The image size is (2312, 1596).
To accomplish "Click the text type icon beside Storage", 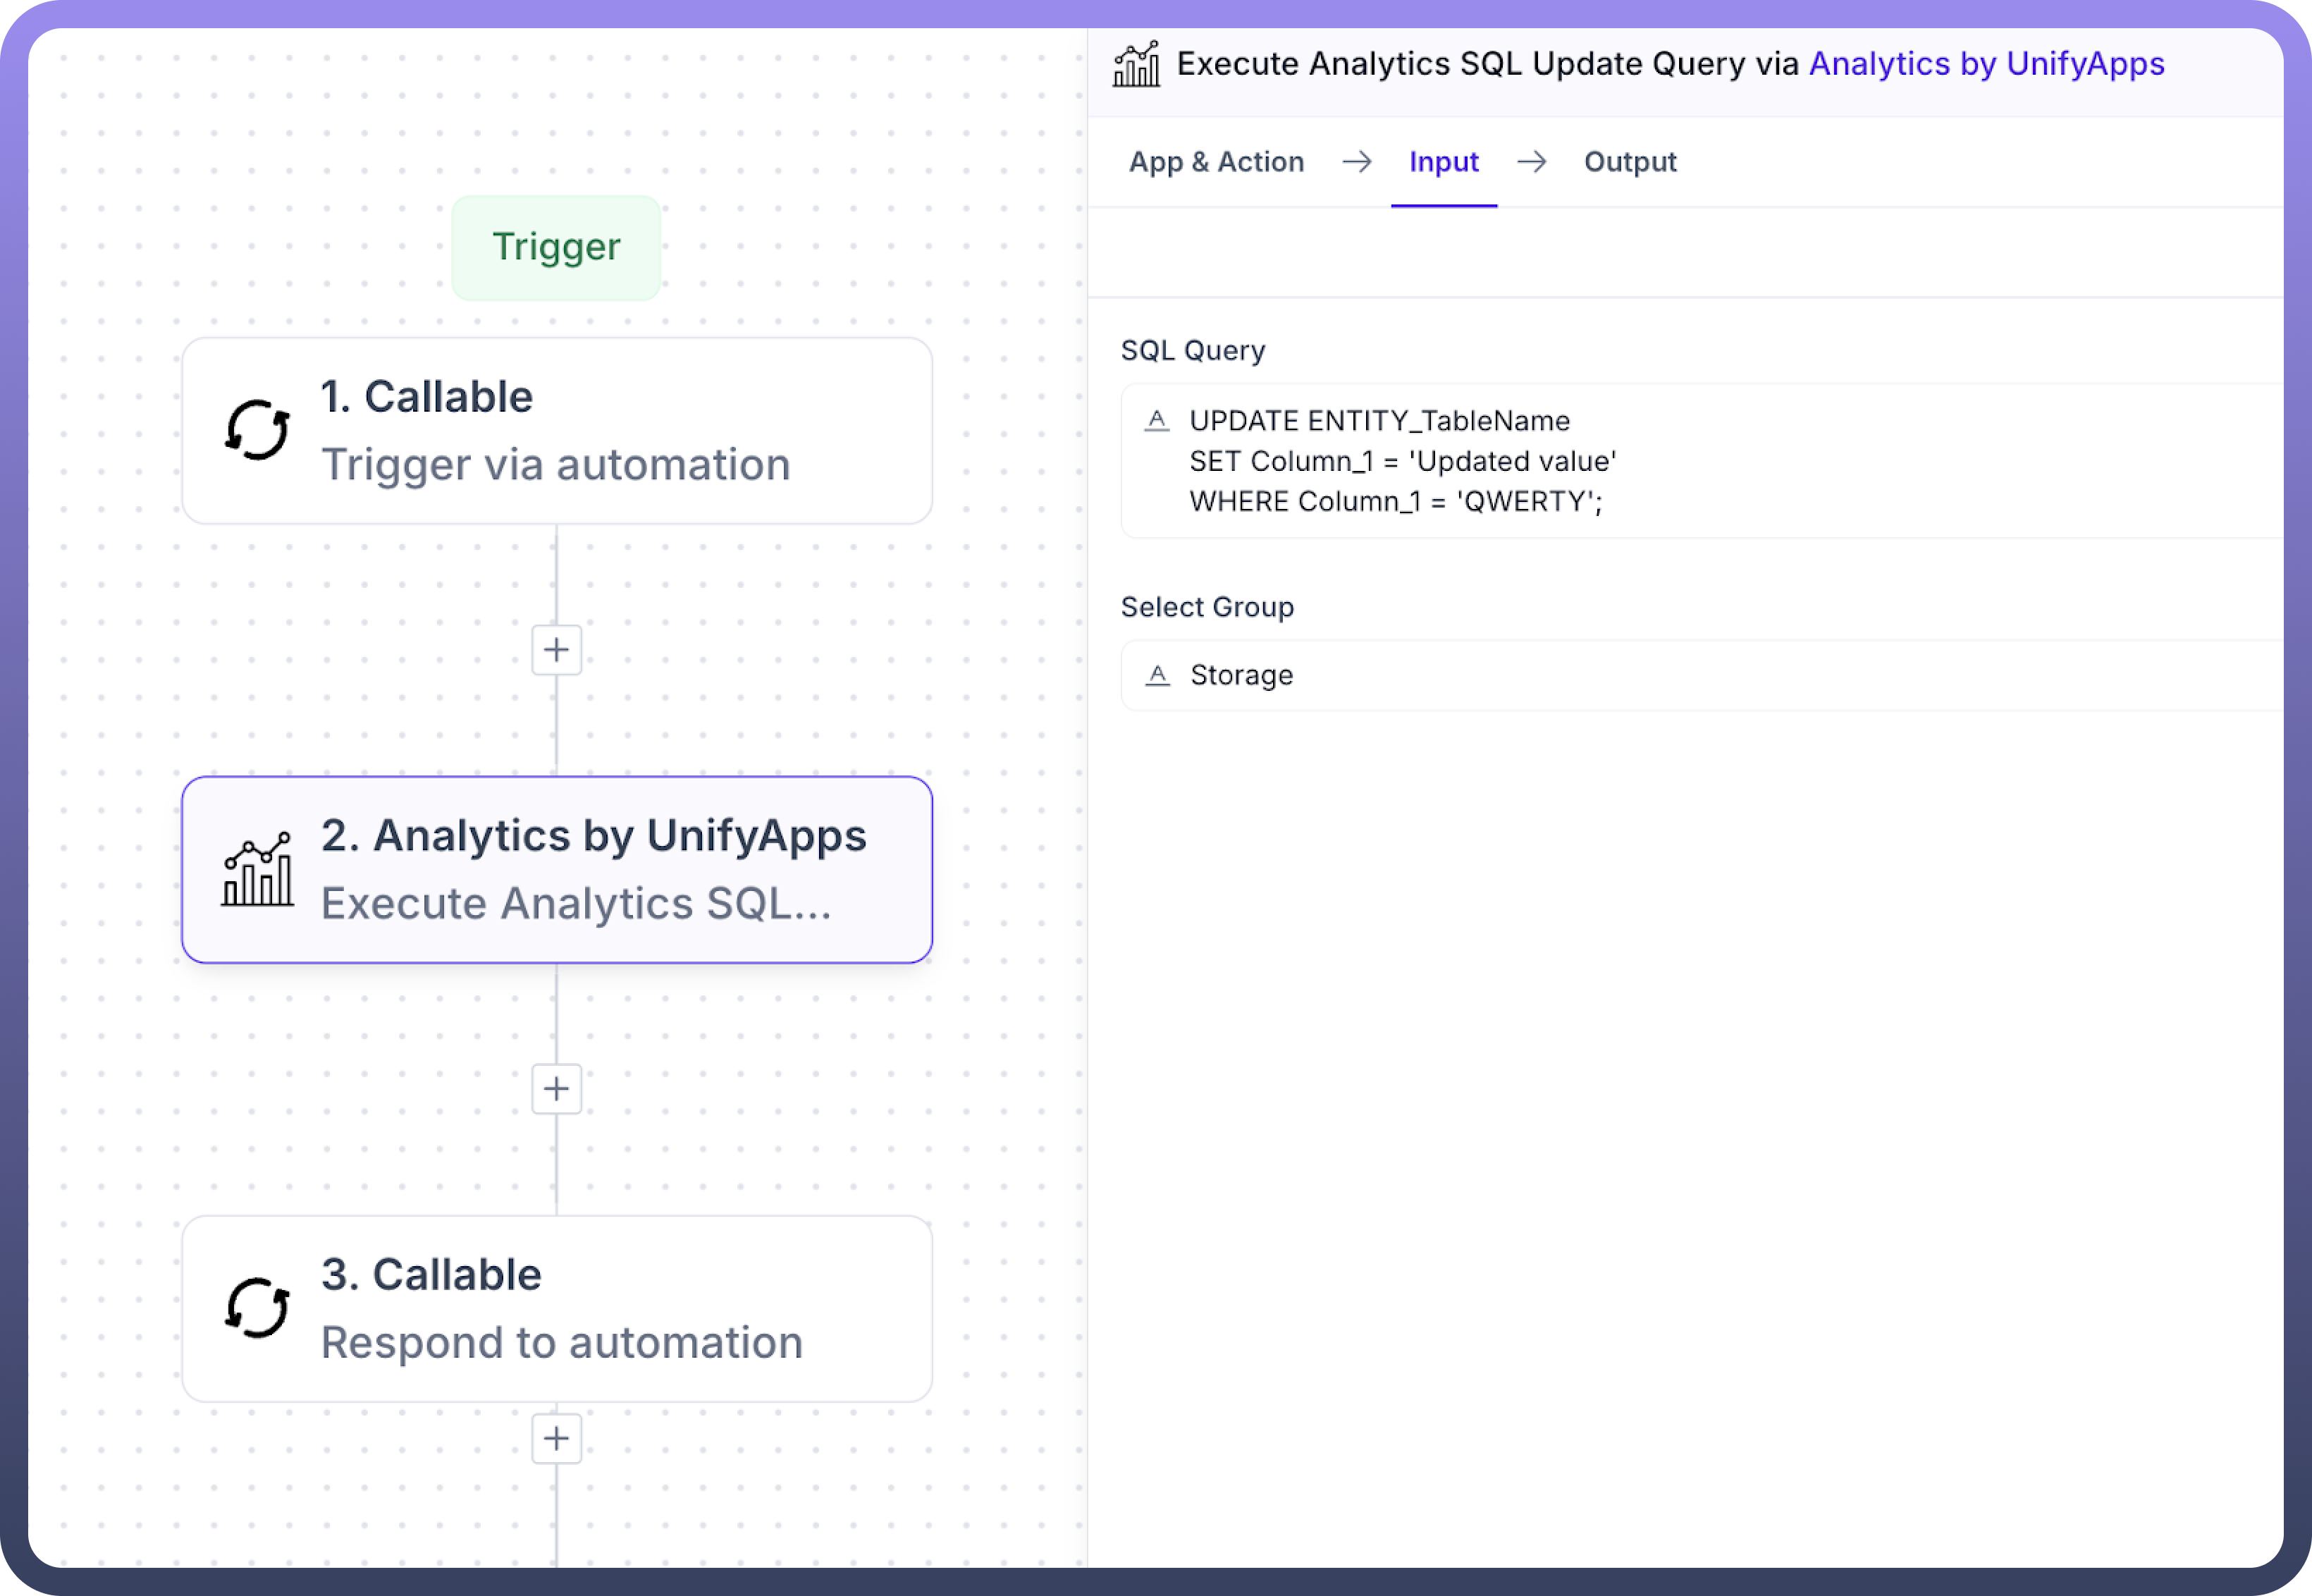I will [1157, 676].
